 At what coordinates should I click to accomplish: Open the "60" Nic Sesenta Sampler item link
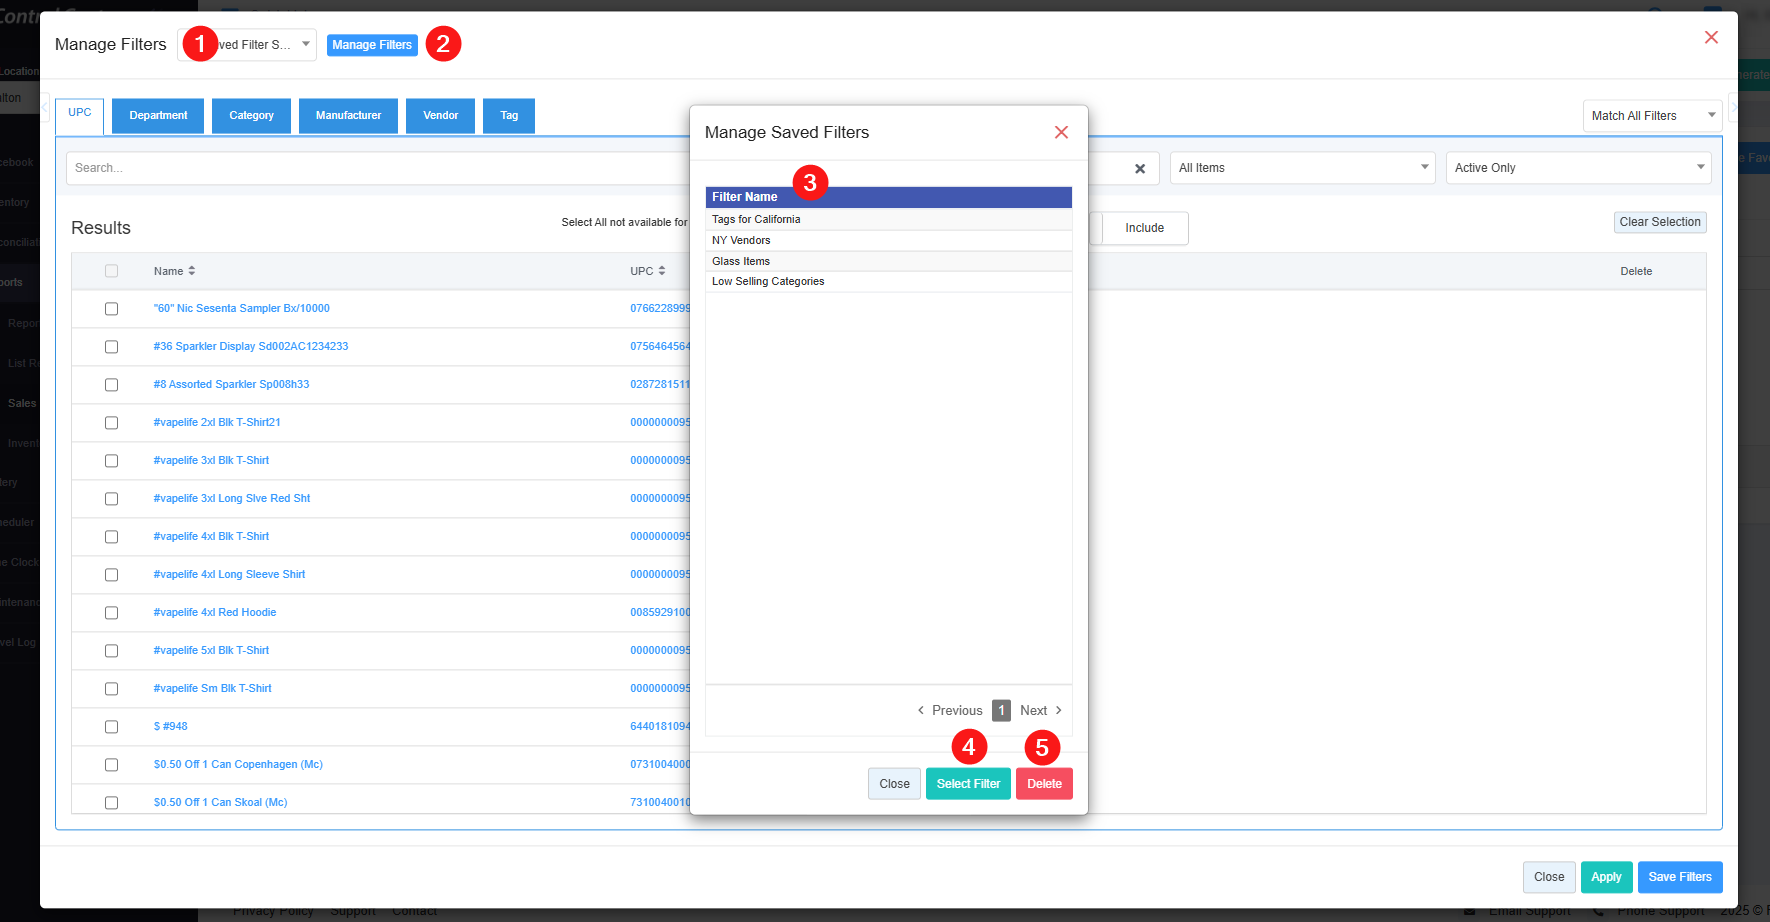coord(241,309)
